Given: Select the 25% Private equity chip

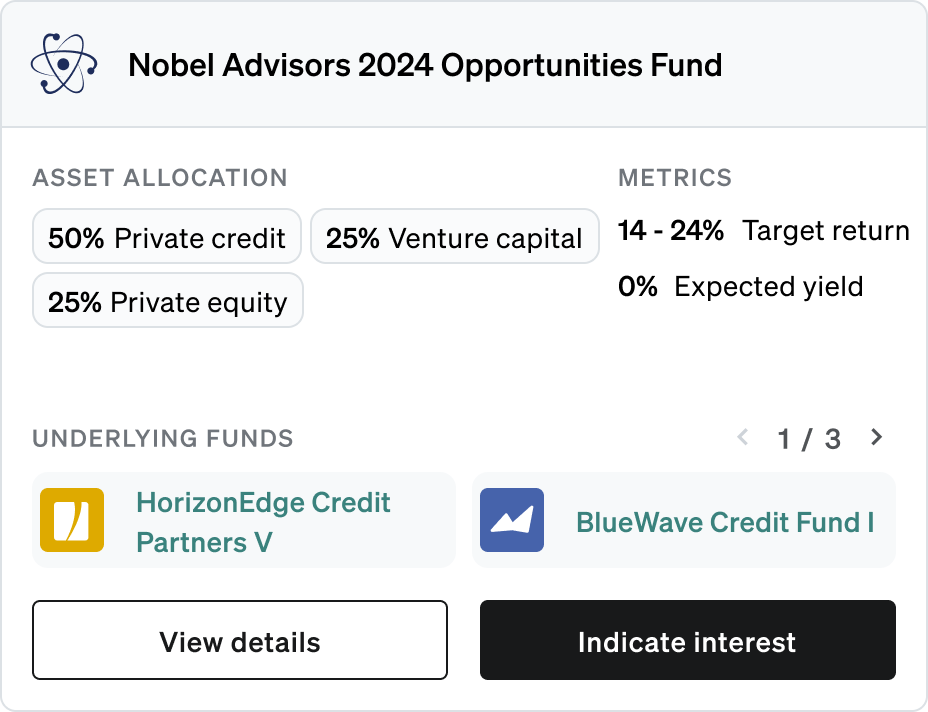Looking at the screenshot, I should pyautogui.click(x=167, y=300).
